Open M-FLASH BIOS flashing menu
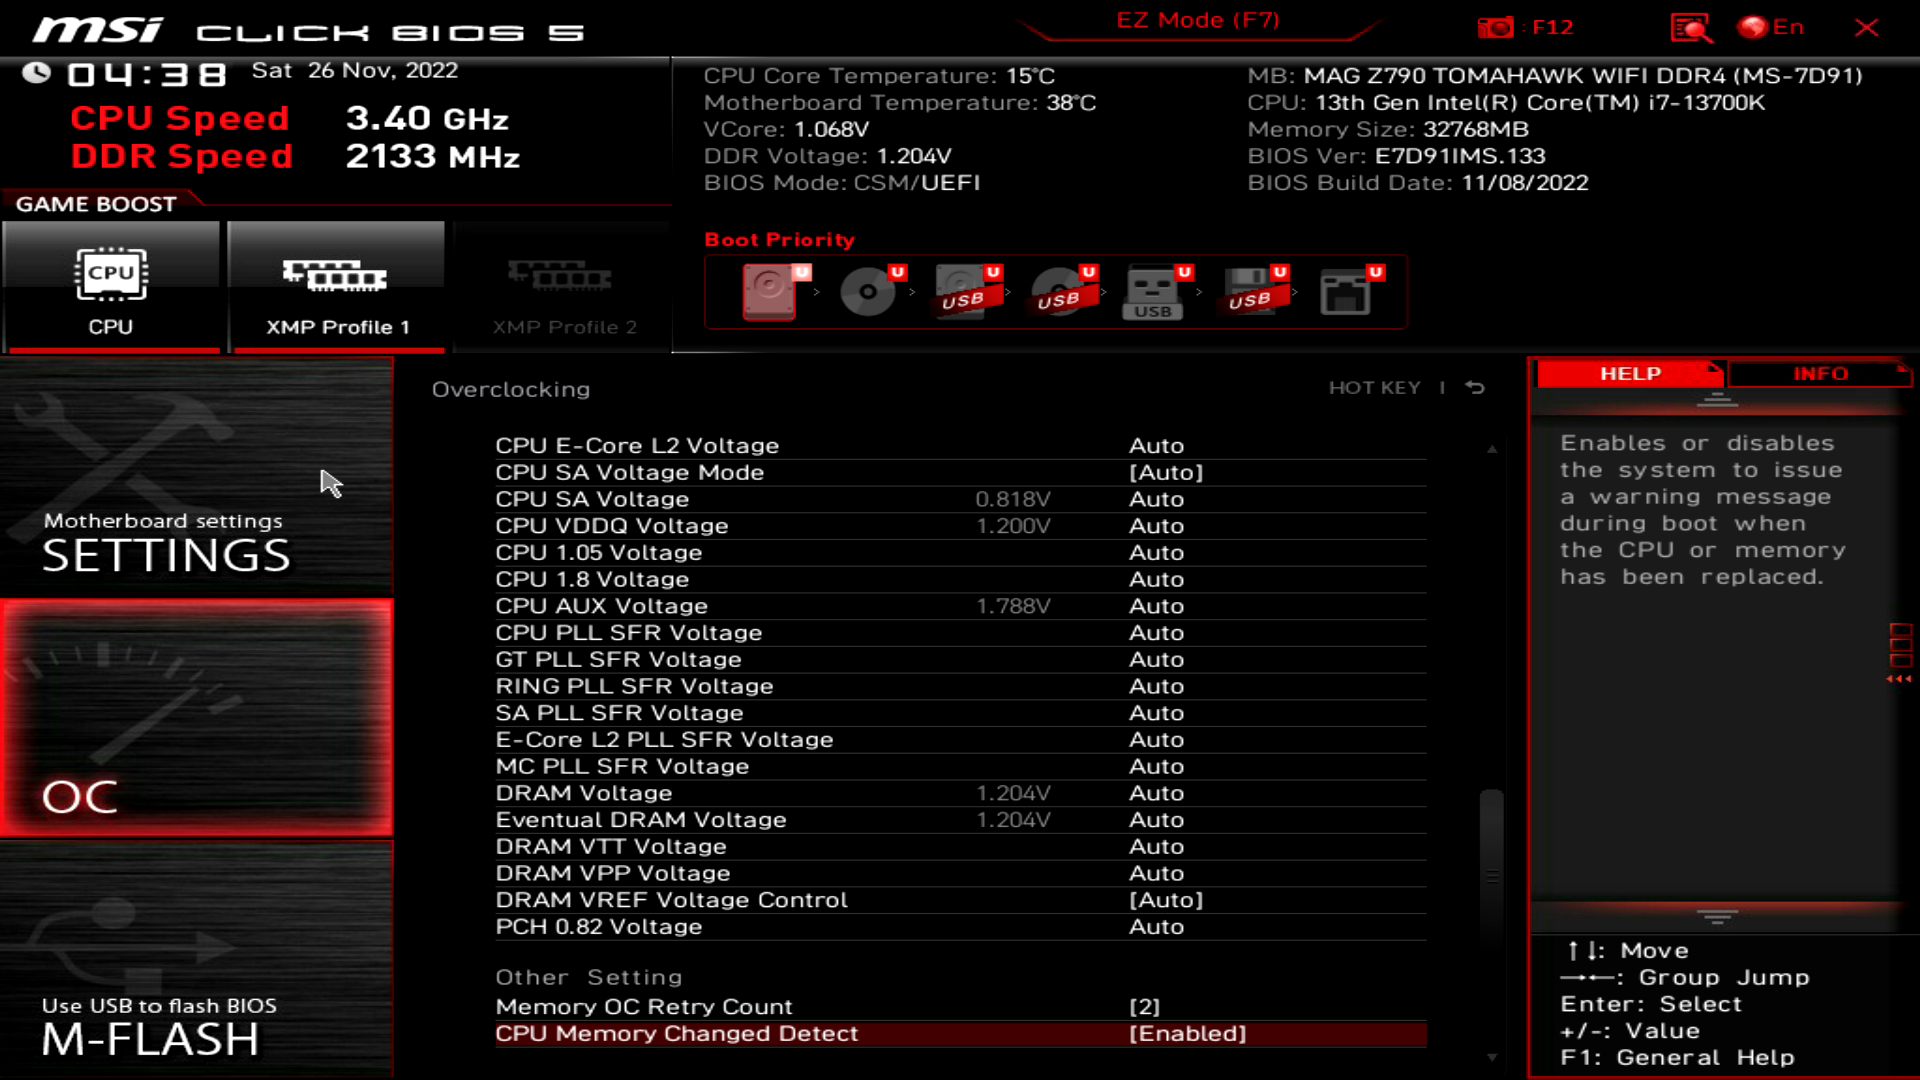 [x=197, y=960]
